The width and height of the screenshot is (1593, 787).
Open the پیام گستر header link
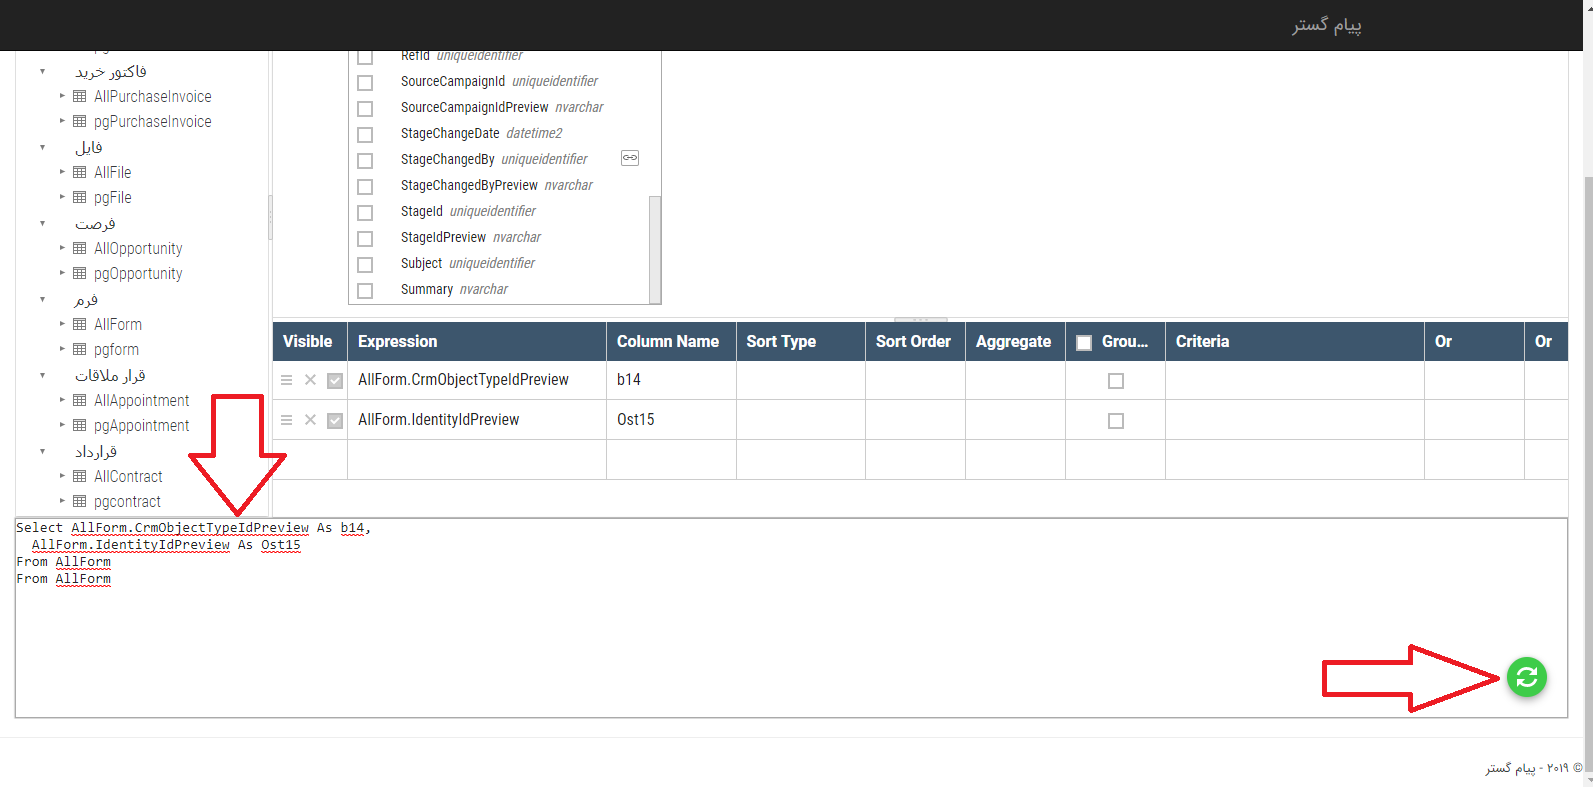[1326, 25]
